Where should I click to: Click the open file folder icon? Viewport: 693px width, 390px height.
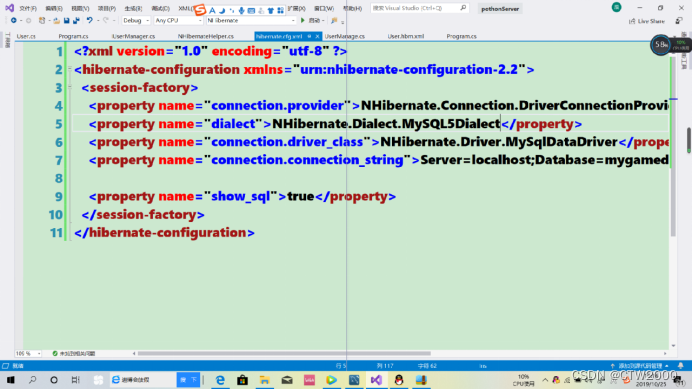(x=57, y=20)
